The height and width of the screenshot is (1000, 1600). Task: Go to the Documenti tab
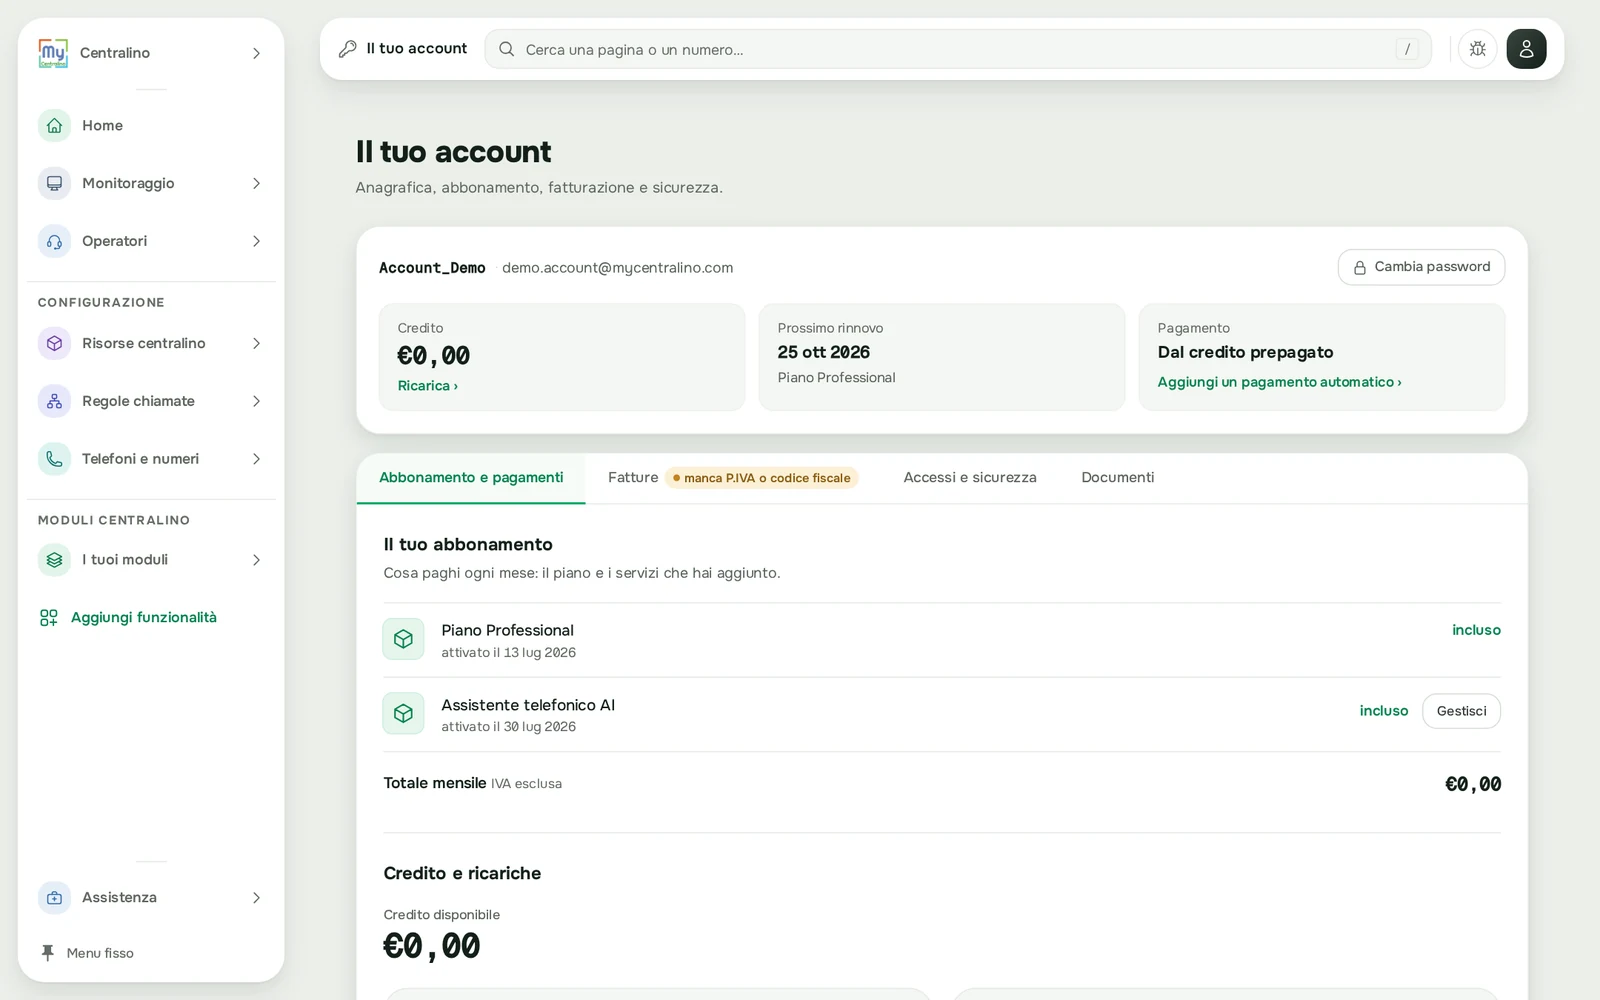pos(1118,478)
